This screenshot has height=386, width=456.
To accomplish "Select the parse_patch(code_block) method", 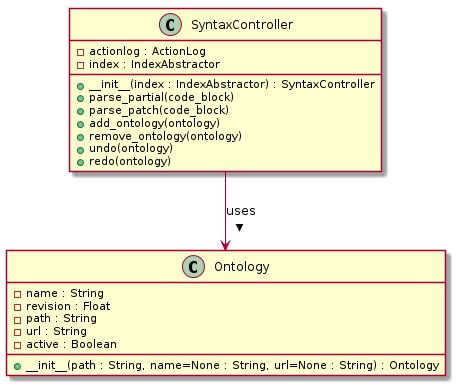I will pyautogui.click(x=159, y=110).
